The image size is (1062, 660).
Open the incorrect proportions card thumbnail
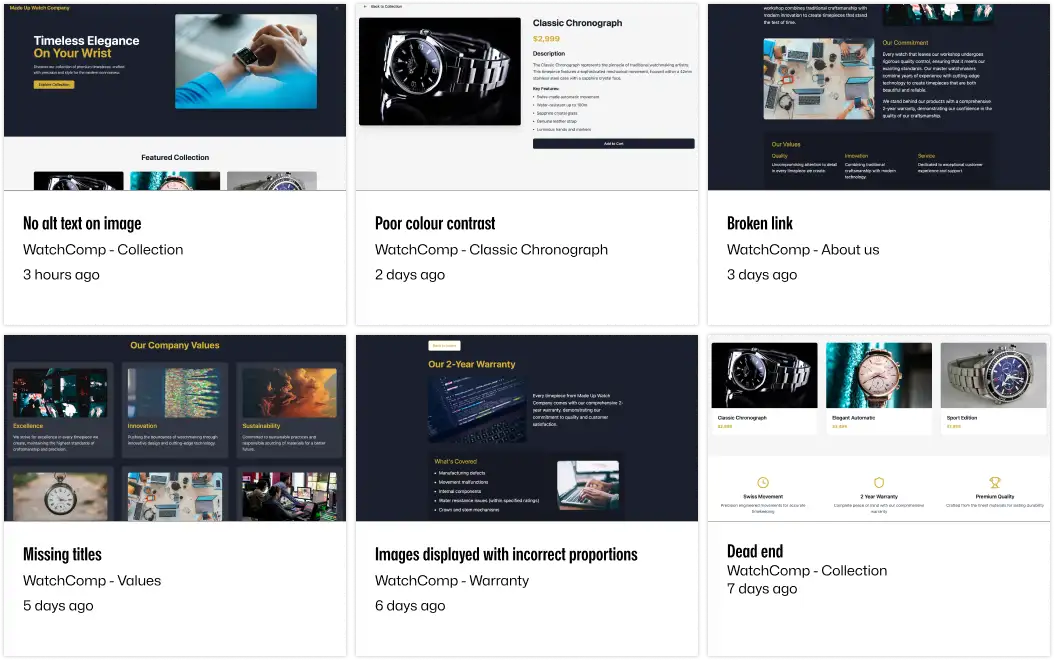pyautogui.click(x=527, y=428)
